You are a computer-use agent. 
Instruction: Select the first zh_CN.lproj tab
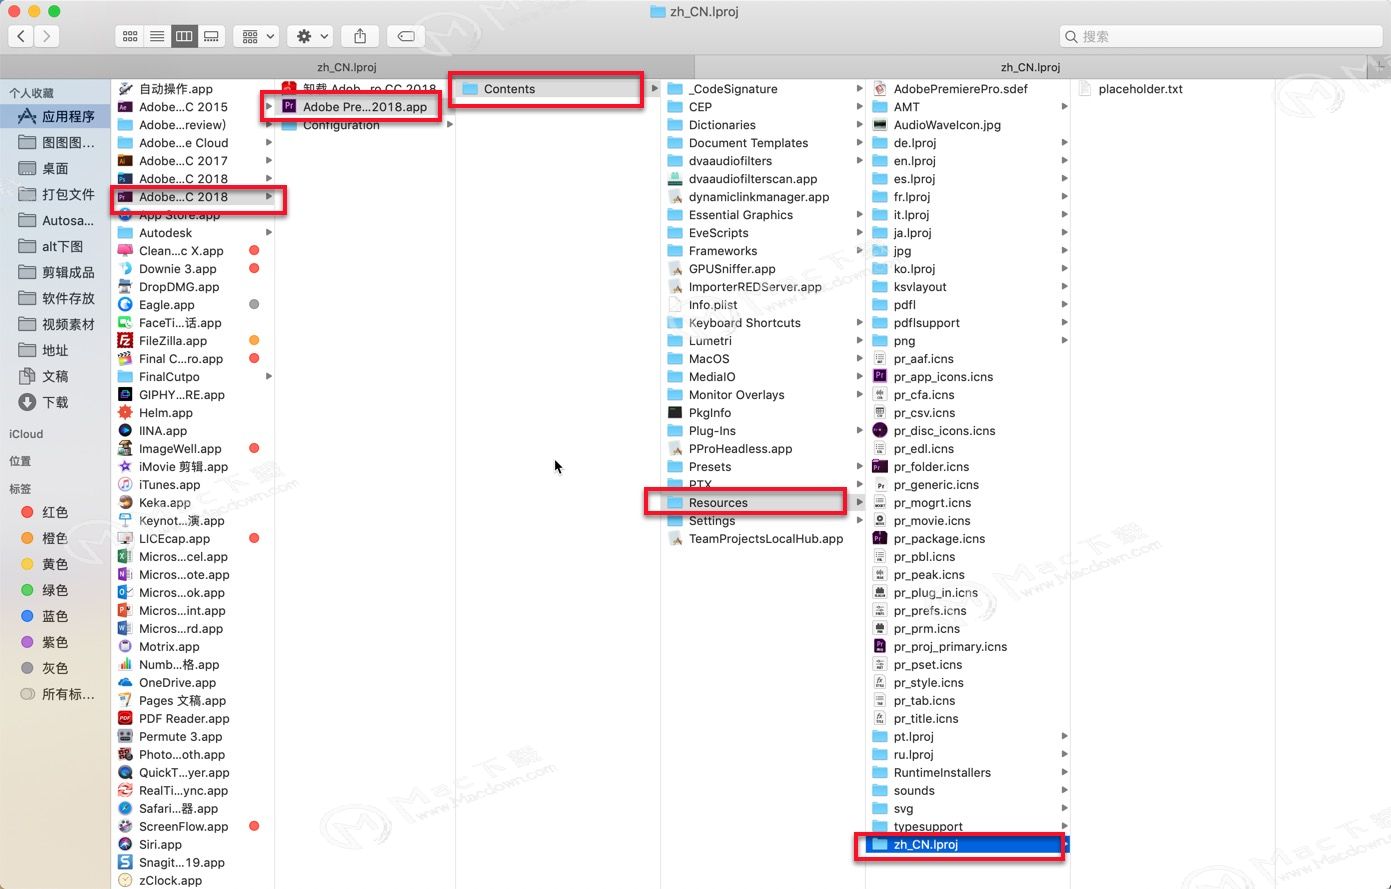click(347, 68)
